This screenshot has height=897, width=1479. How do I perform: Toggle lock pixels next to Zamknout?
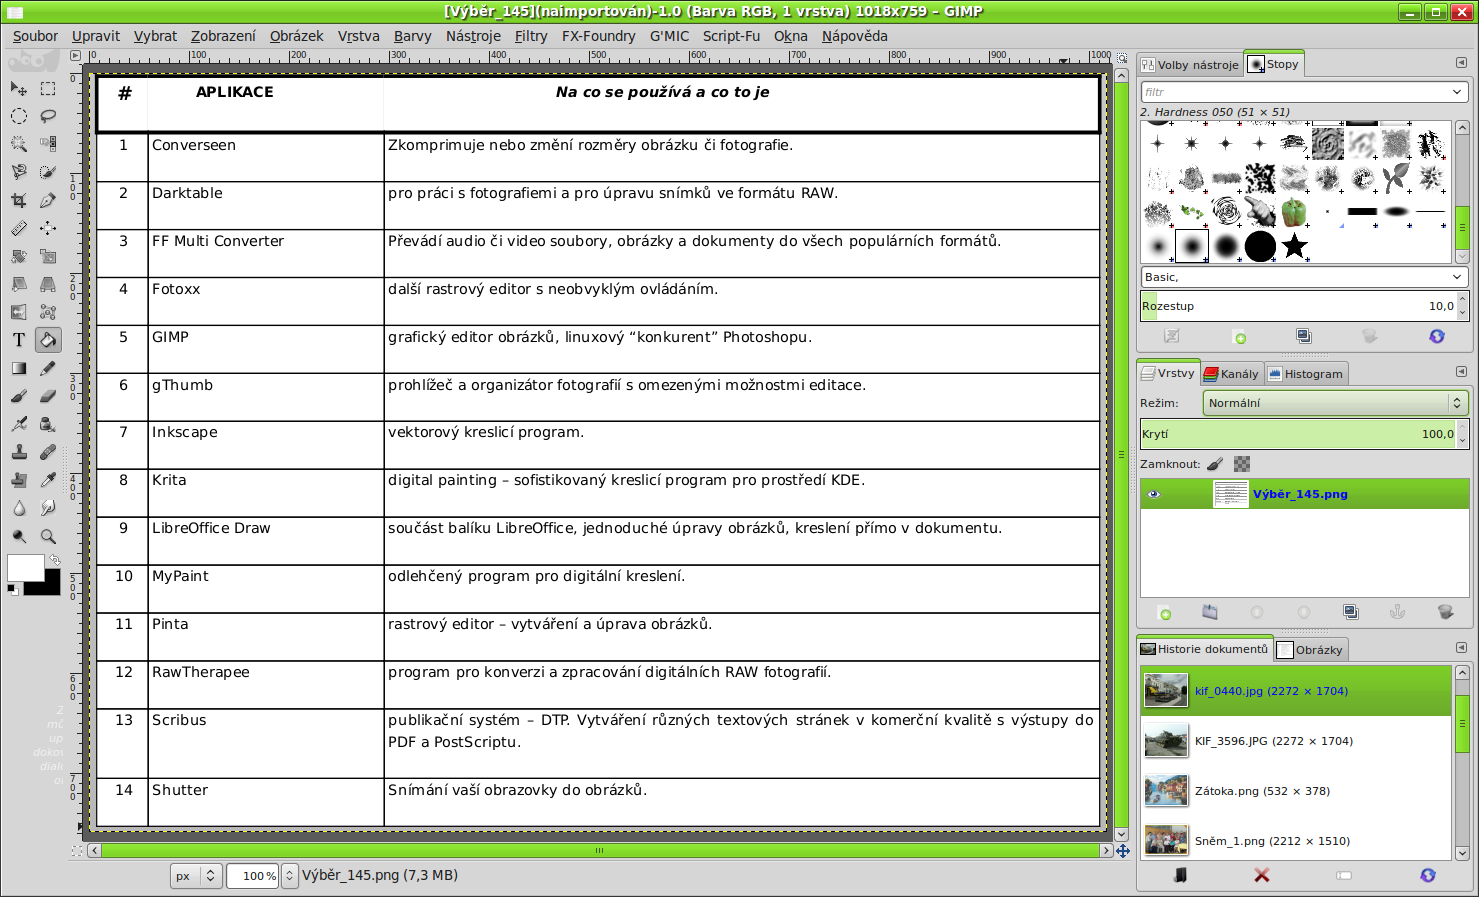click(1215, 464)
